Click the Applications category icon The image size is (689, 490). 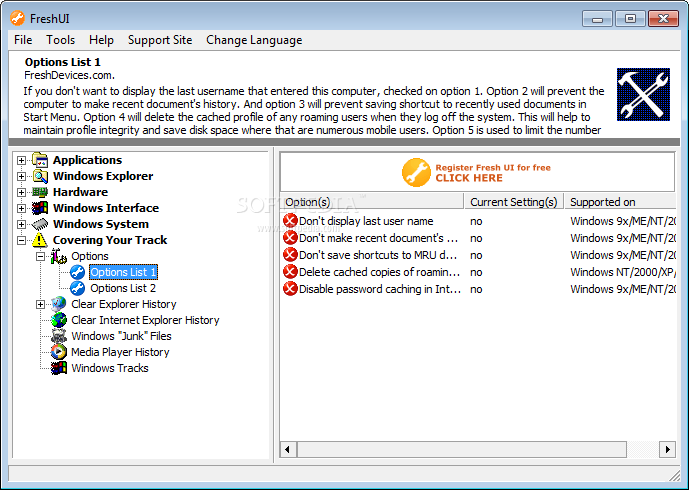(40, 160)
